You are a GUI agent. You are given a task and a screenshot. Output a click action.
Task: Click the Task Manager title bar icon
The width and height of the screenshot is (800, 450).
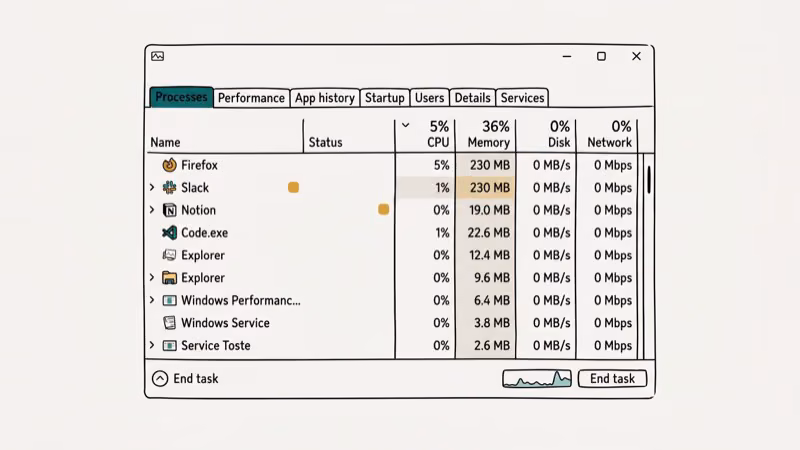(x=158, y=56)
